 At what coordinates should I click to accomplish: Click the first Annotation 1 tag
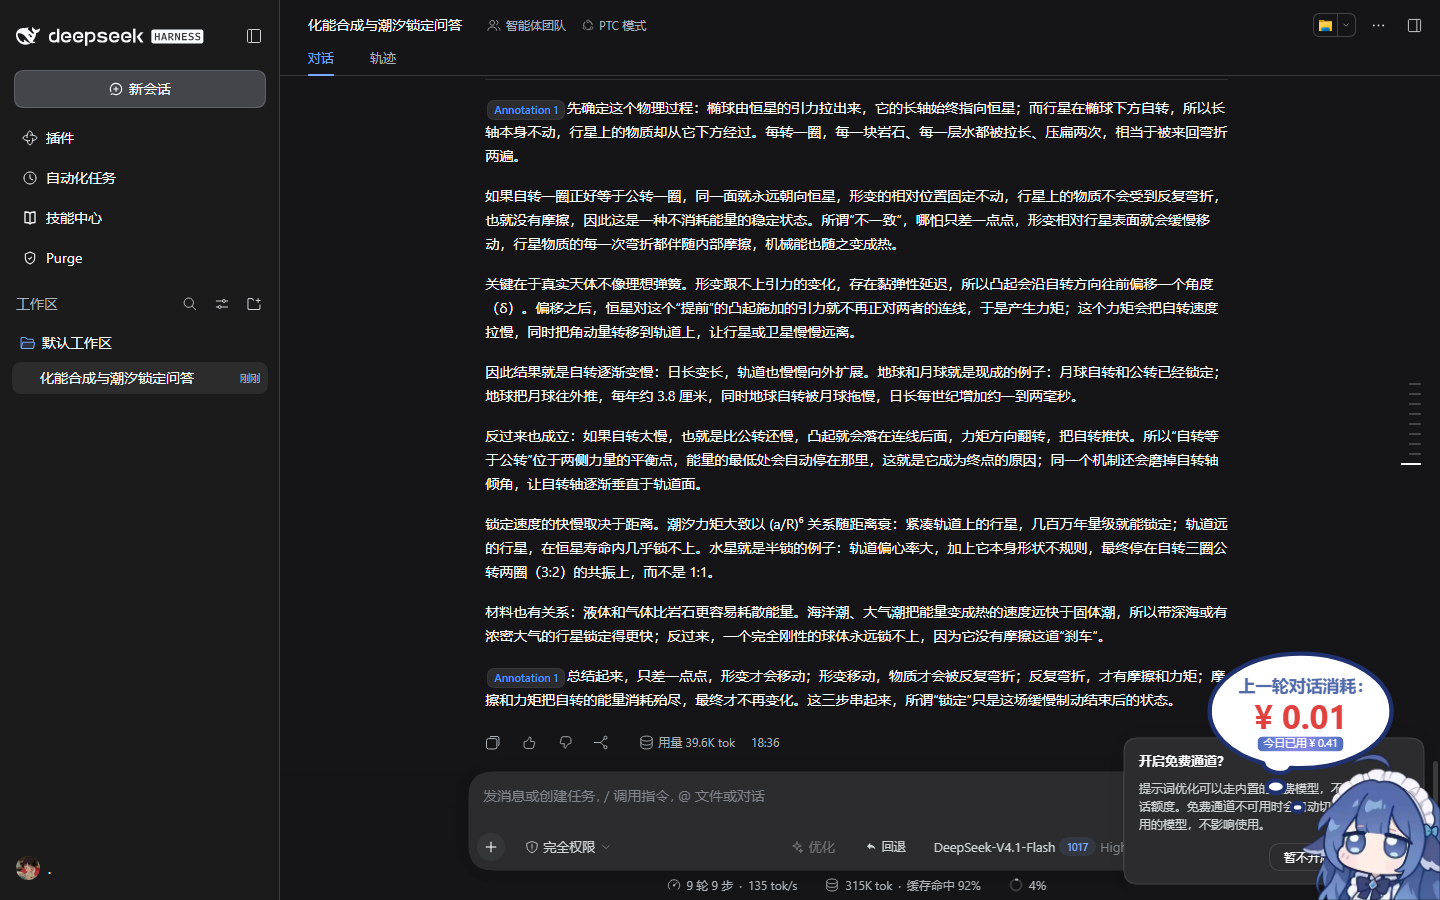[525, 110]
